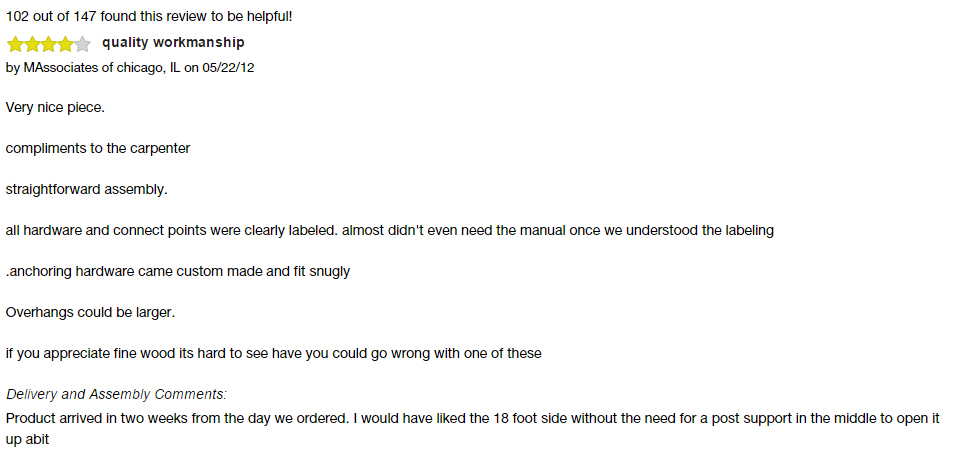
Task: Click the fifth gray rating star
Action: click(82, 44)
